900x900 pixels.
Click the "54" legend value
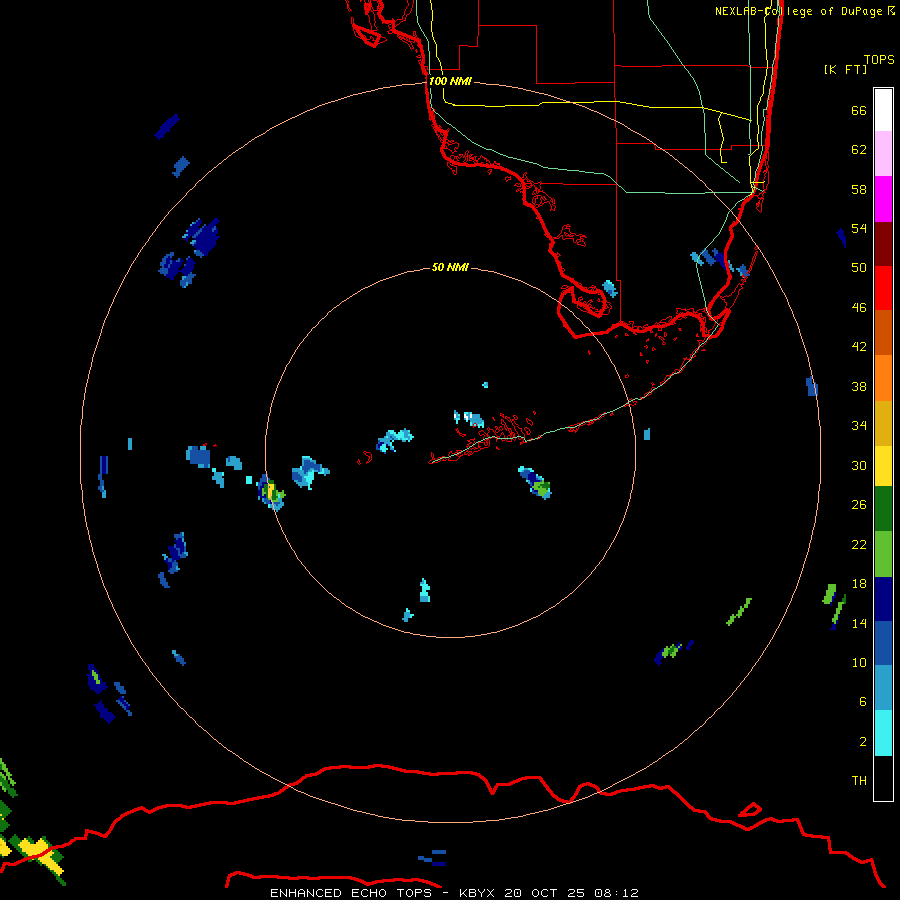pos(859,228)
